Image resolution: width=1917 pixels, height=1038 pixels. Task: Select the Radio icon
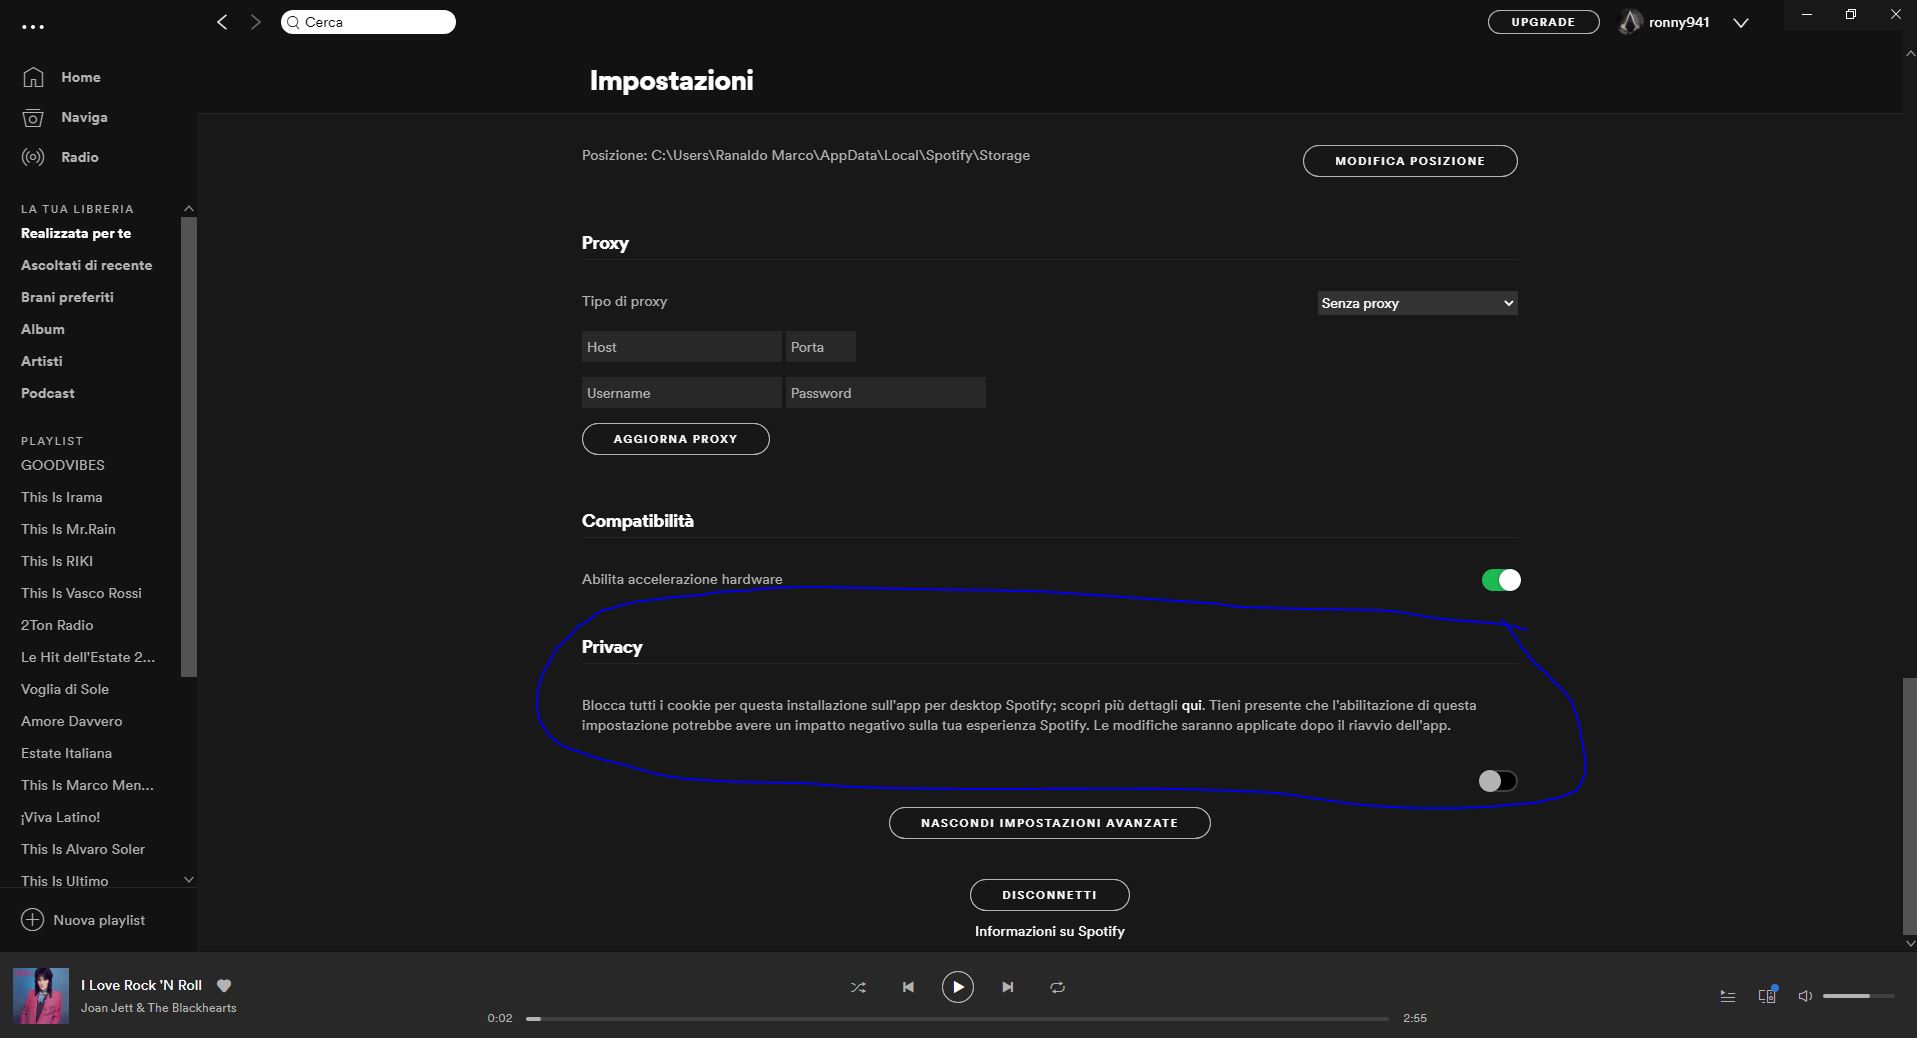33,157
